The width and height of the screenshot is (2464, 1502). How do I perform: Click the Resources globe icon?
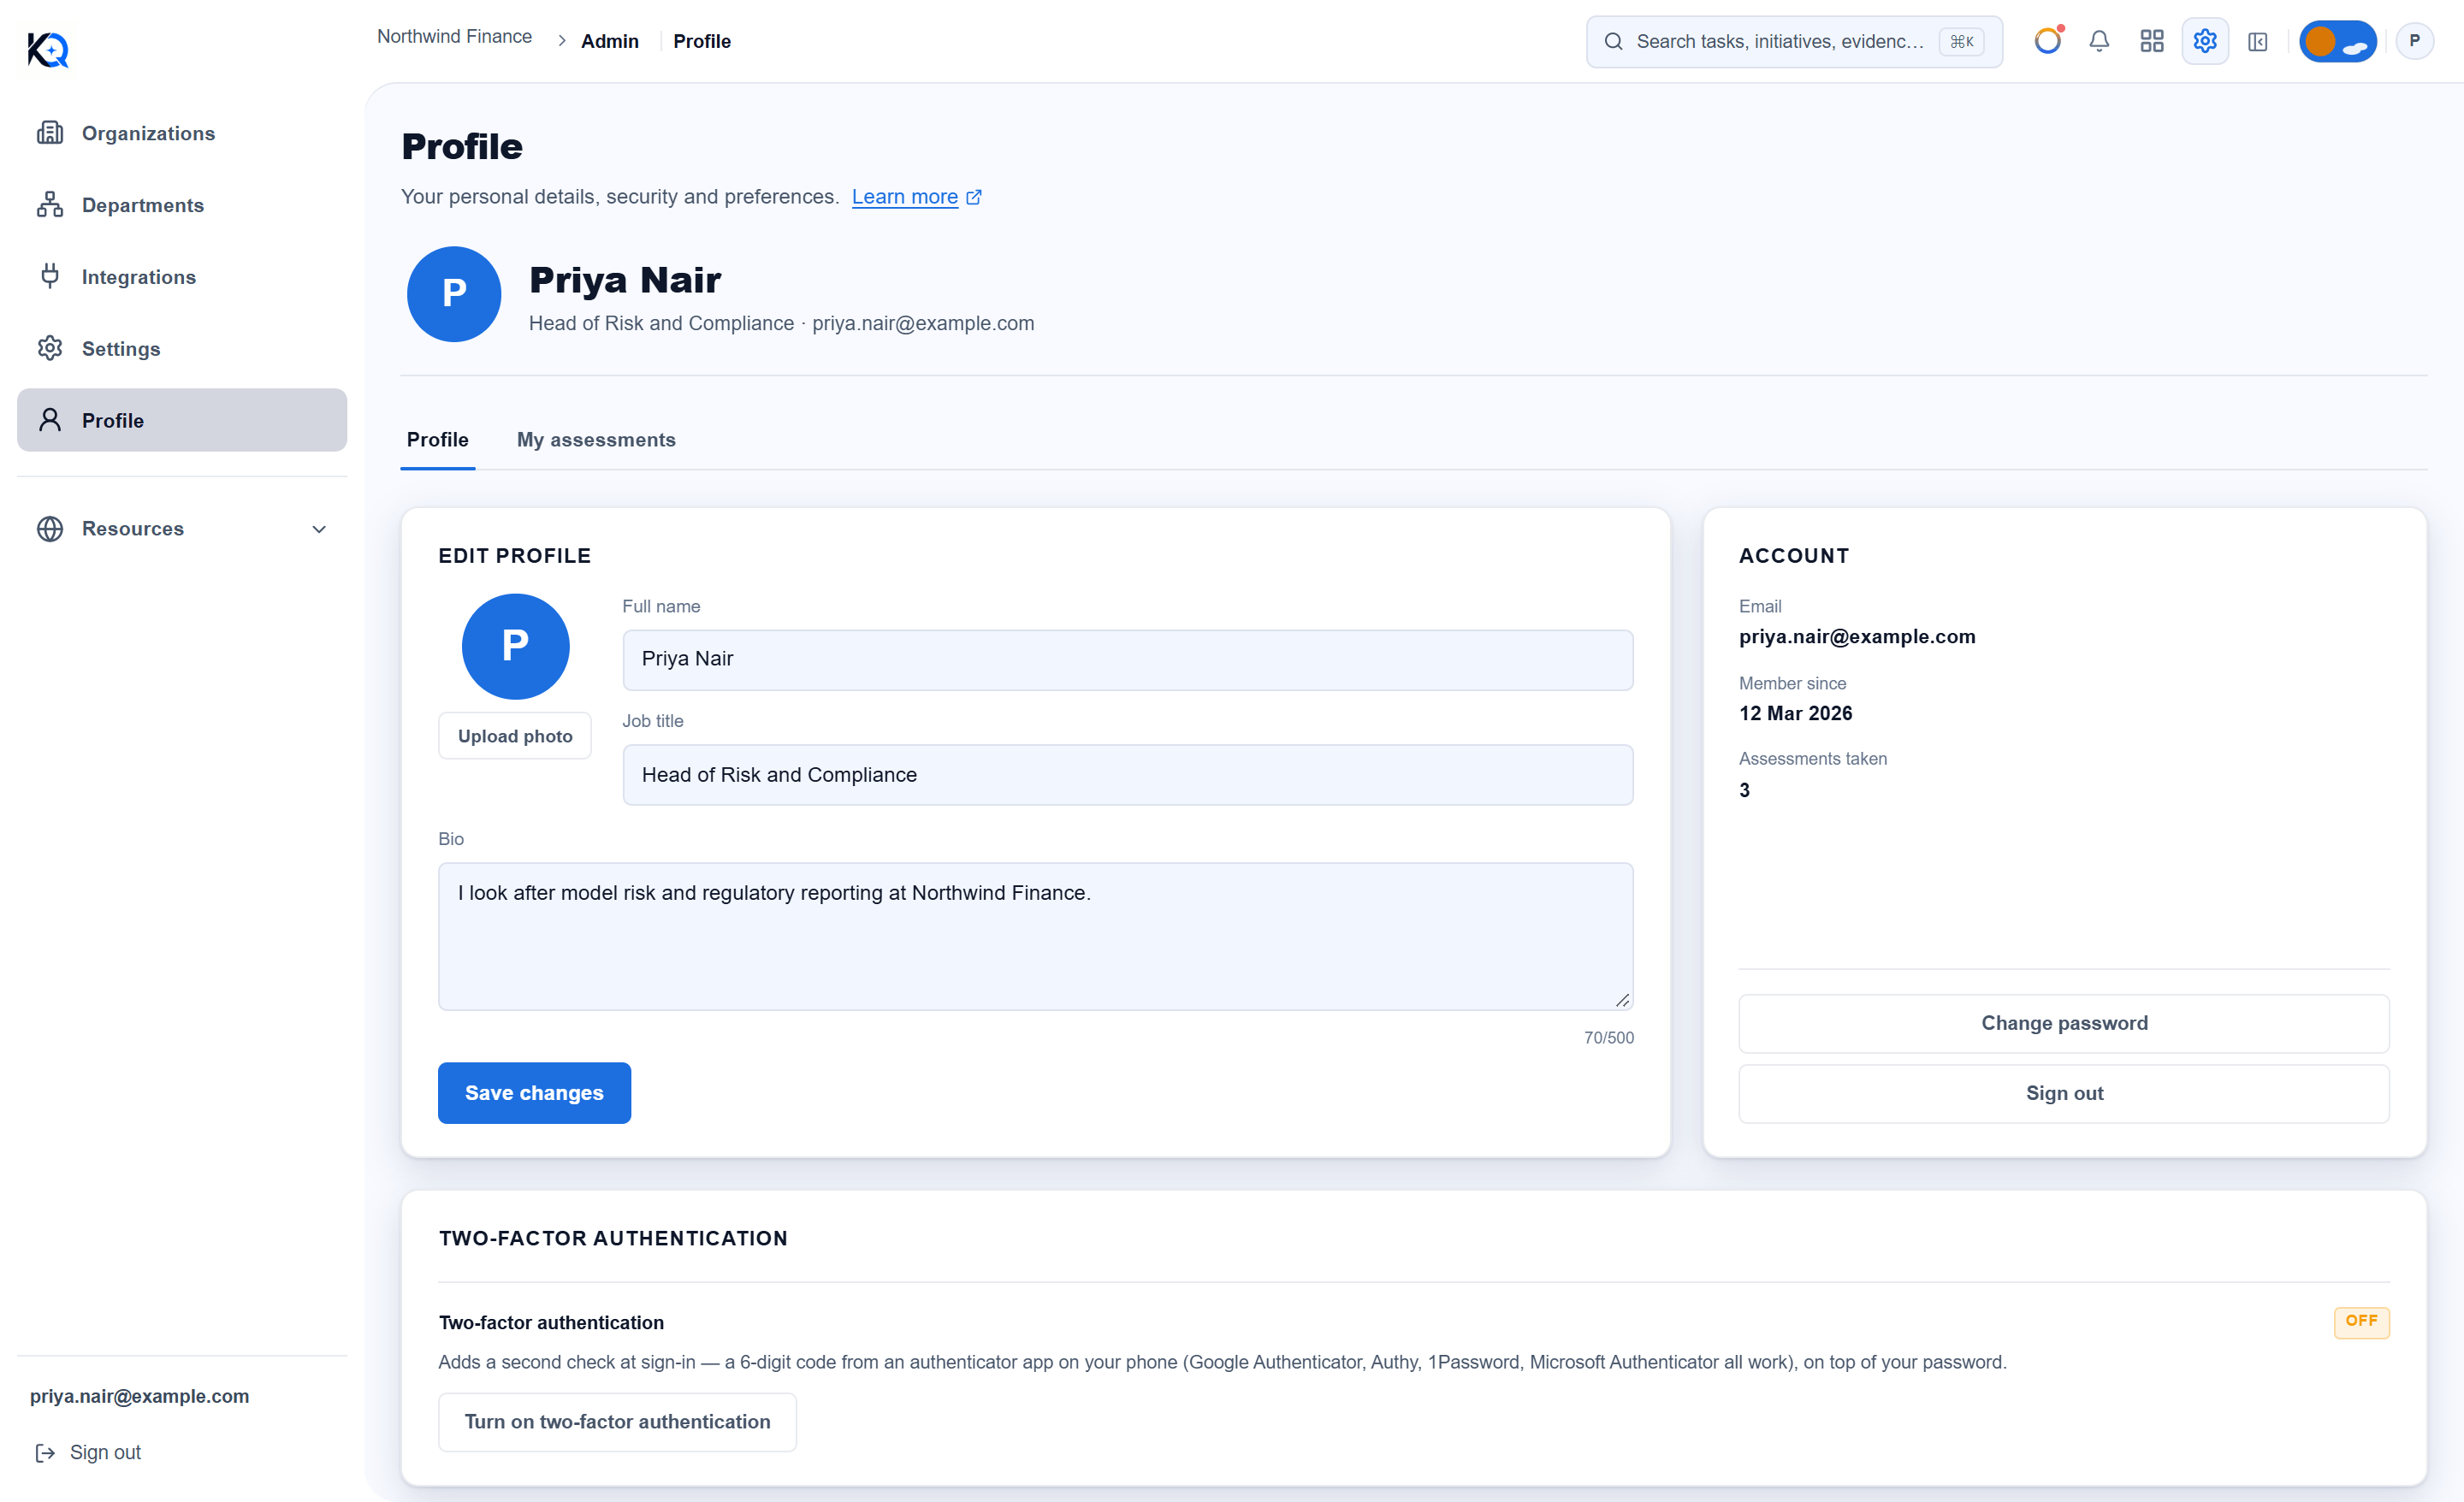50,528
